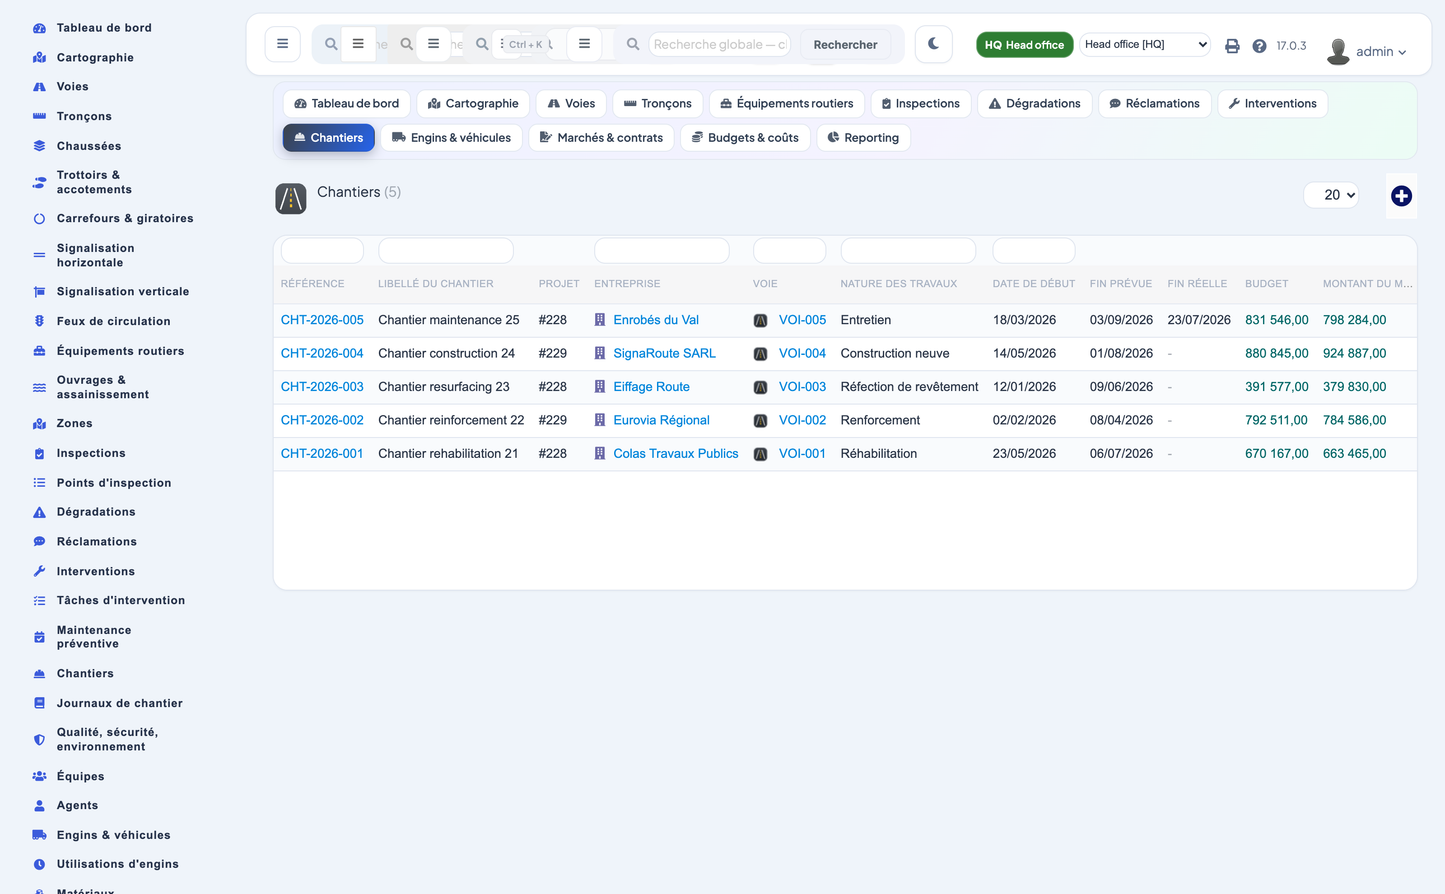Click the road icon beside VOI-002

point(760,421)
